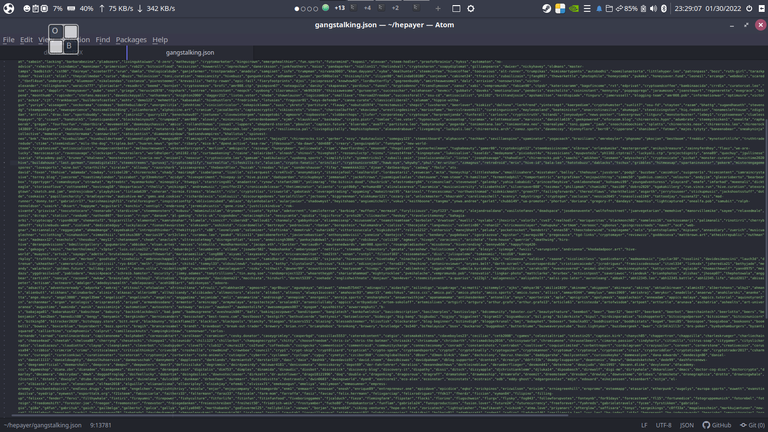Click the +4 task group indicator
The width and height of the screenshot is (768, 432).
click(x=367, y=8)
